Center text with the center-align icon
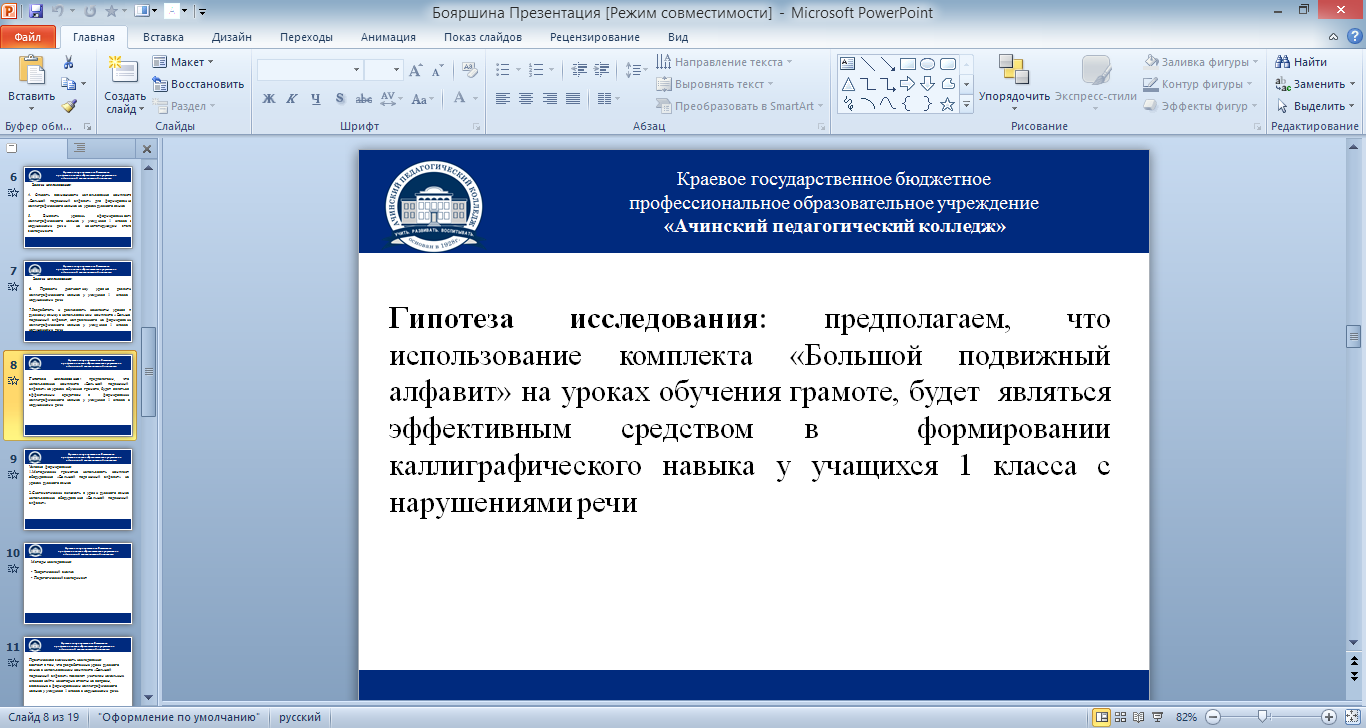 click(x=525, y=99)
